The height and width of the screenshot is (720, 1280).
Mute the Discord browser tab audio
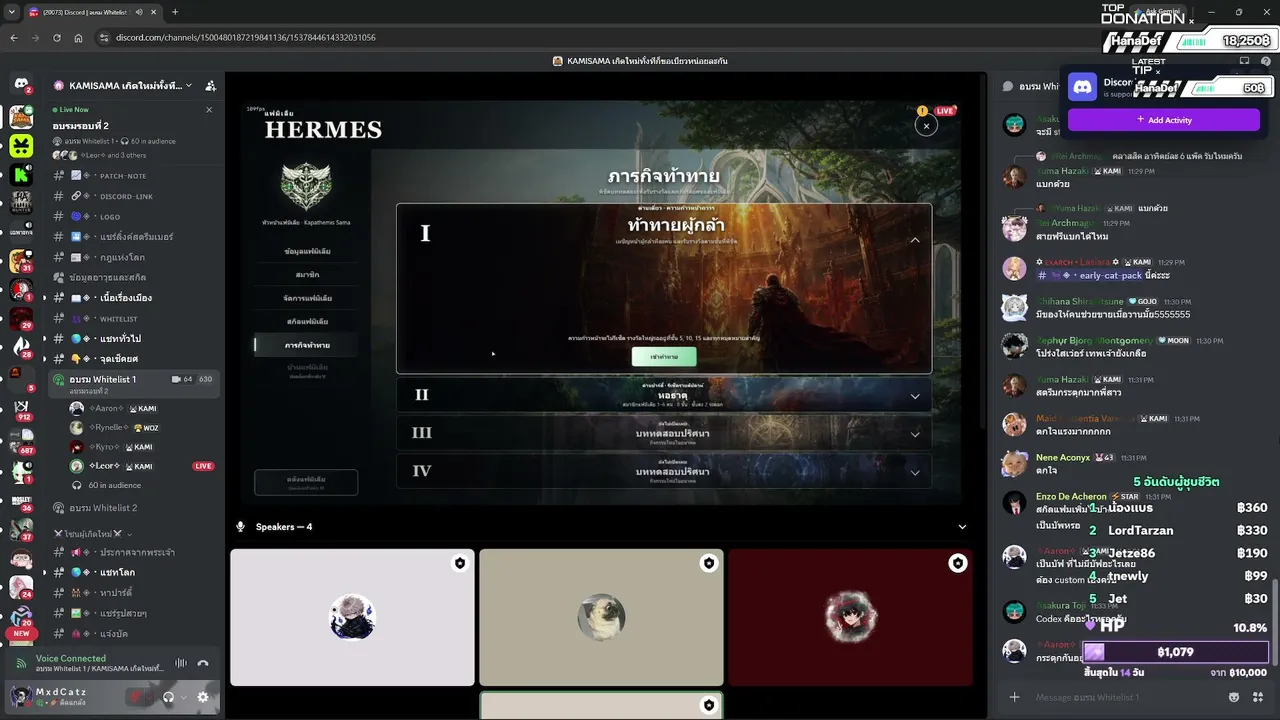coord(139,12)
